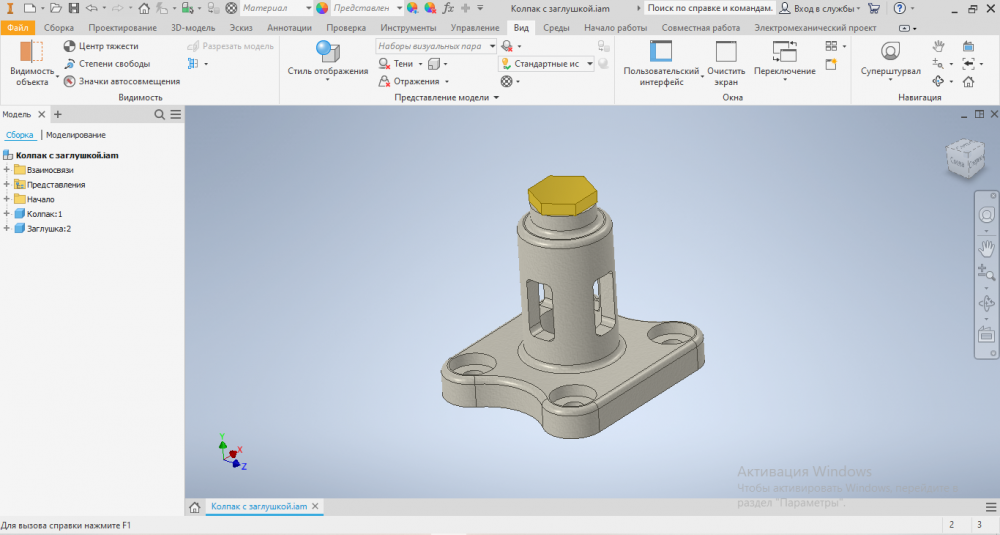Switch to the Эскиз ribbon tab
The width and height of the screenshot is (1000, 535).
[241, 28]
